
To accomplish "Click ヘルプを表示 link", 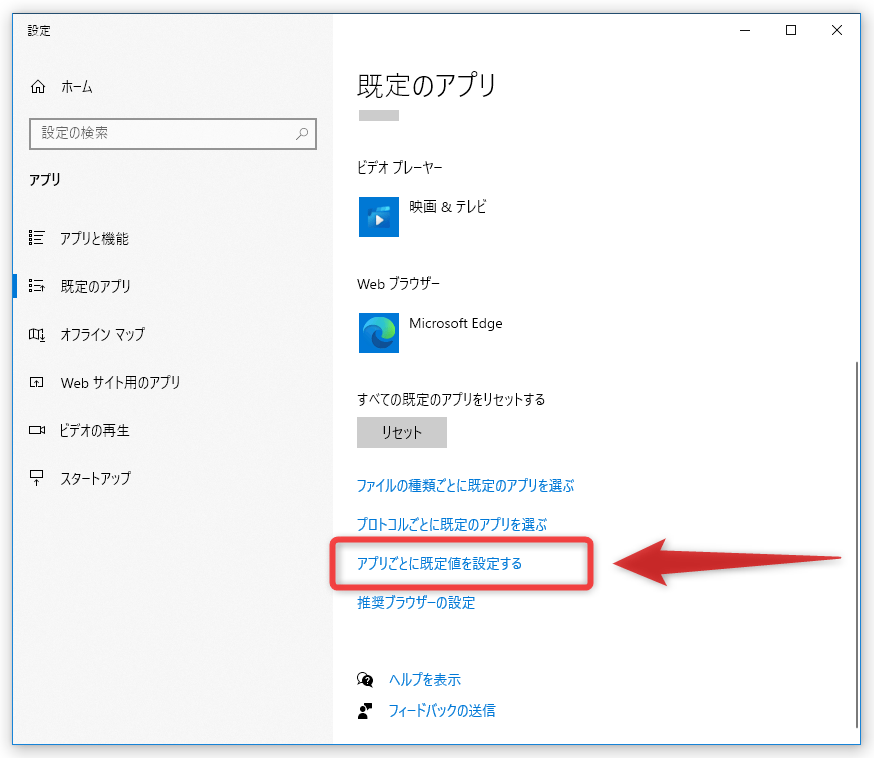I will pyautogui.click(x=425, y=679).
